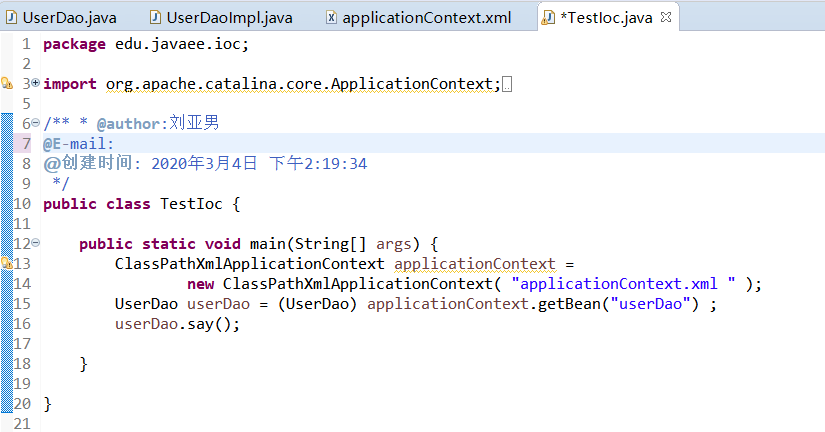Click the (UserDao) cast on line 15

pyautogui.click(x=317, y=304)
